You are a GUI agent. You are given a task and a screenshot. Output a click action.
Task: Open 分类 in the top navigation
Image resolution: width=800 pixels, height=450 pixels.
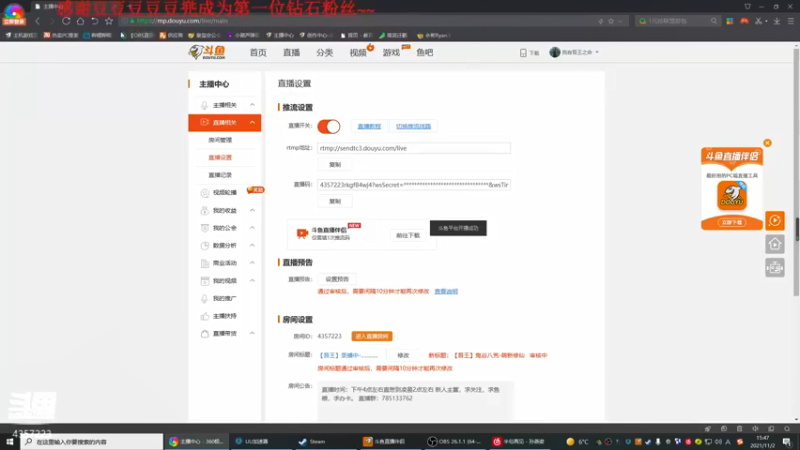point(324,53)
